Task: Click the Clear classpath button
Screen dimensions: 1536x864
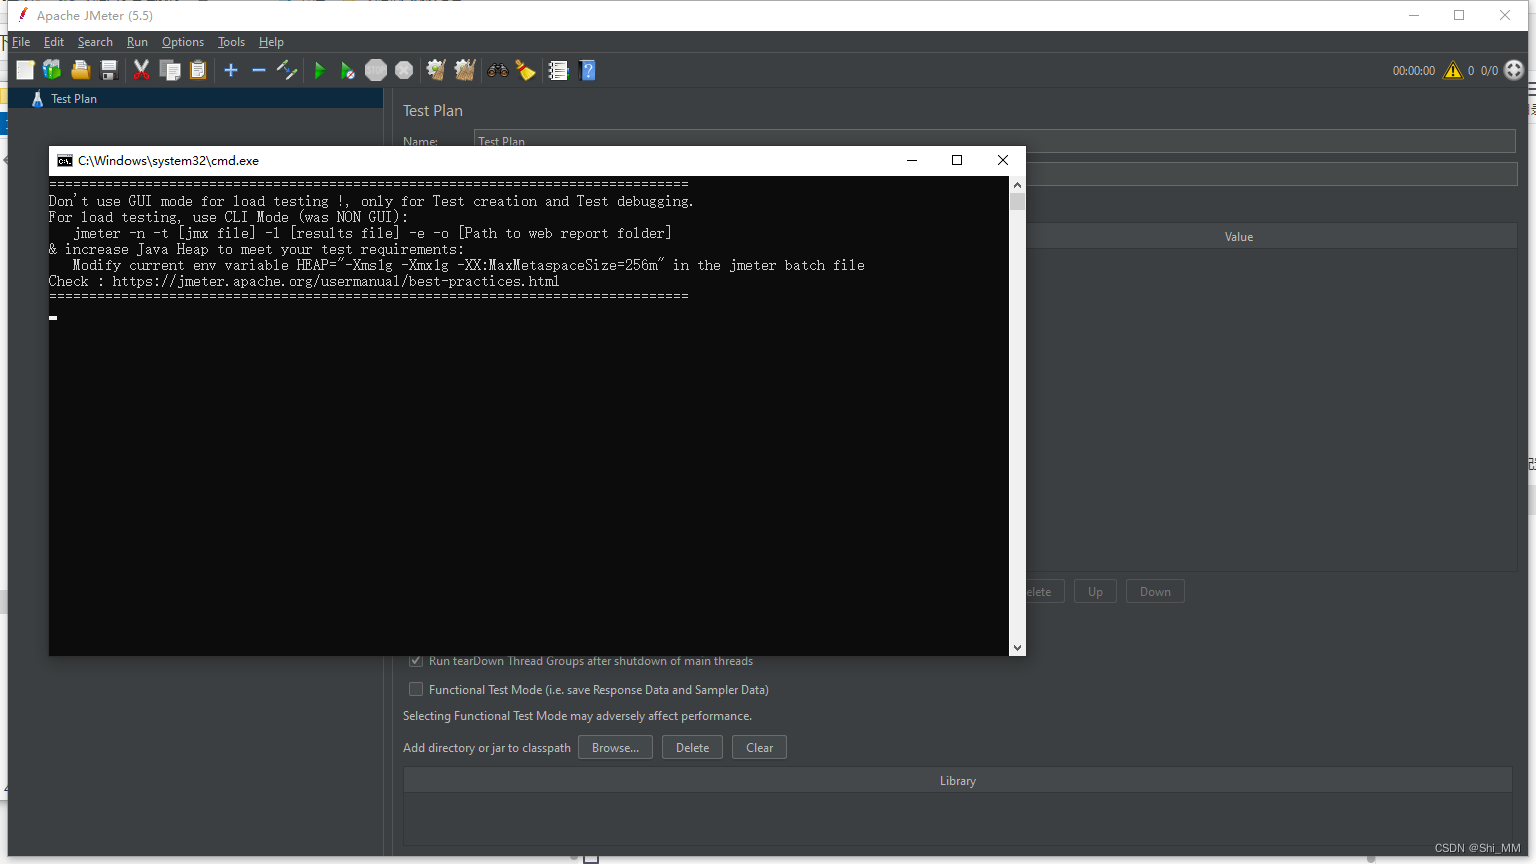Action: tap(759, 747)
